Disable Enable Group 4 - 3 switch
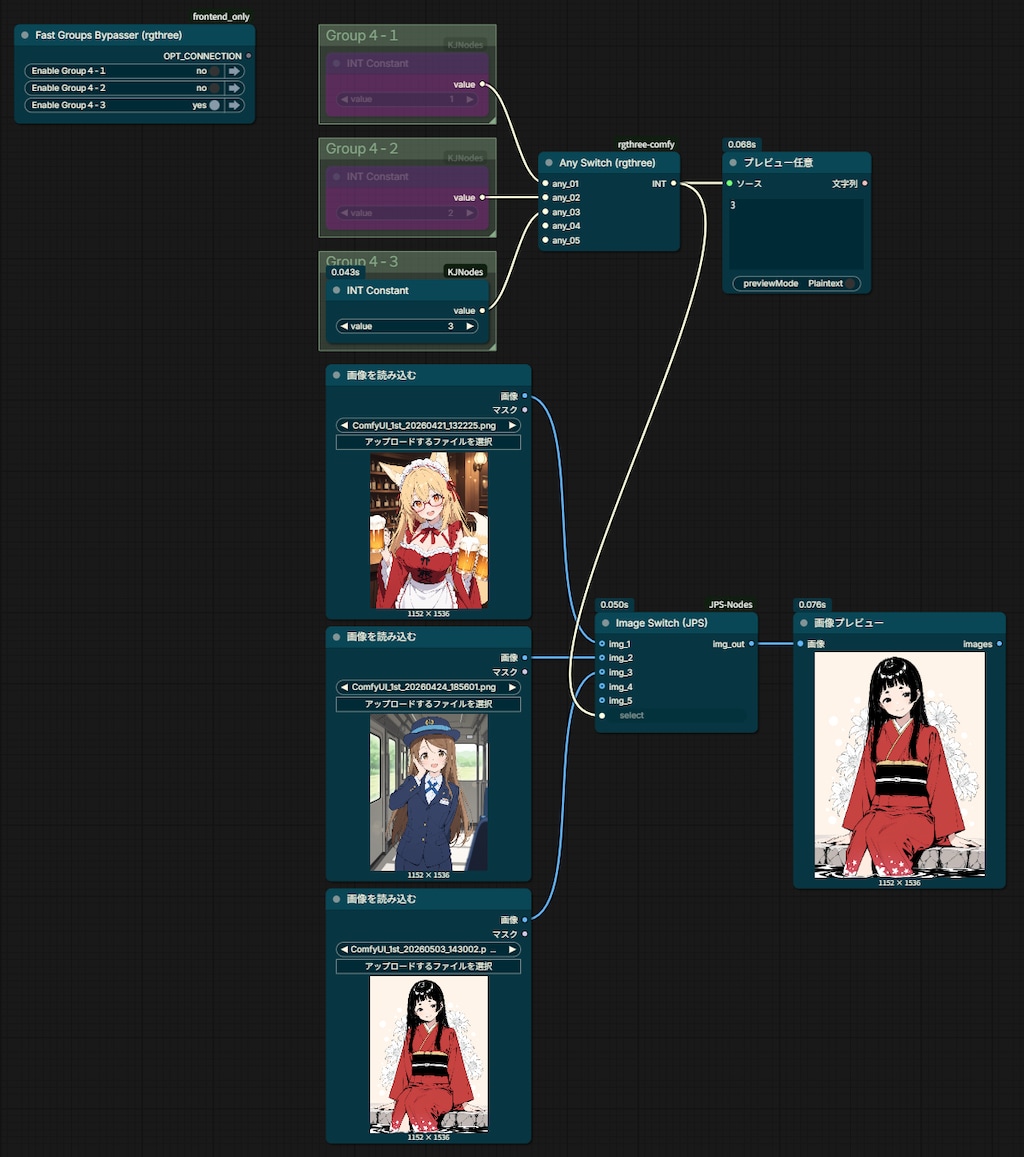The width and height of the screenshot is (1024, 1157). (x=215, y=105)
